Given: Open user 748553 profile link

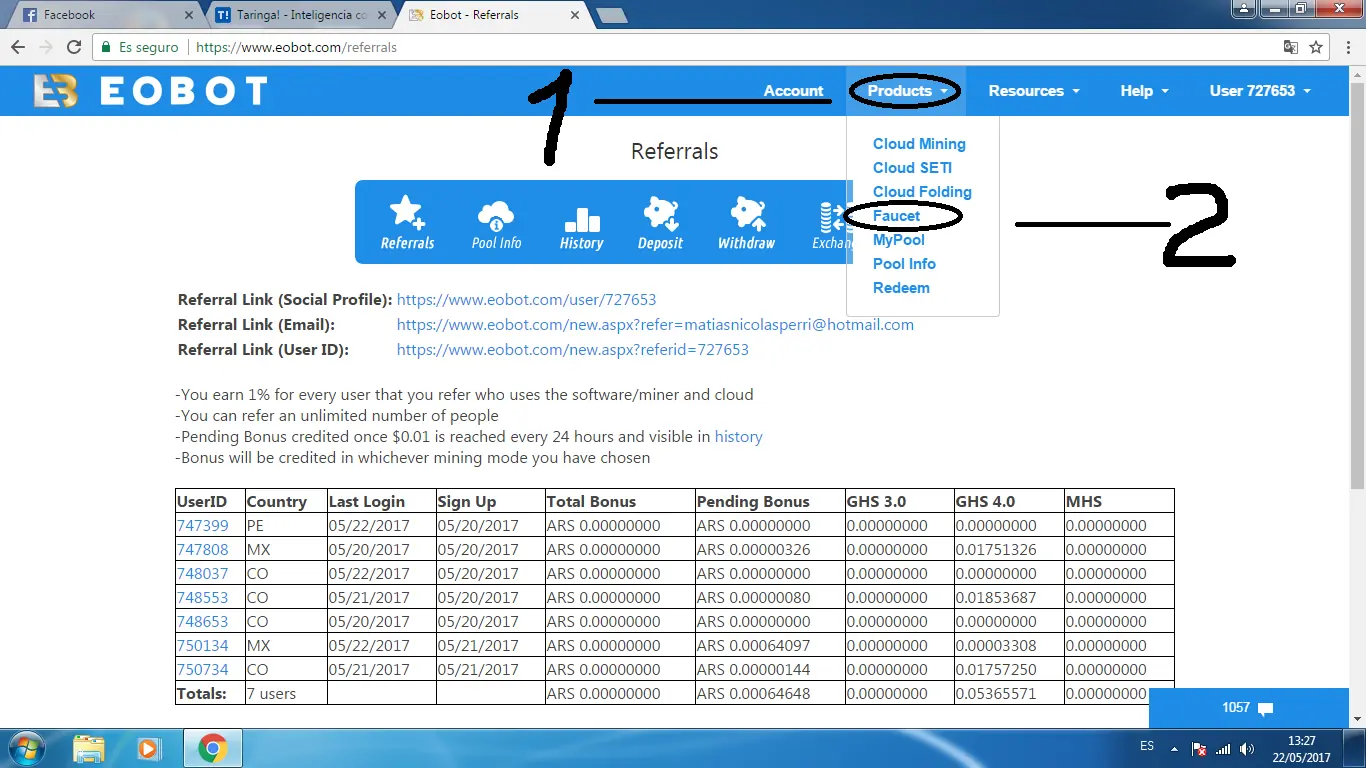Looking at the screenshot, I should click(x=202, y=598).
